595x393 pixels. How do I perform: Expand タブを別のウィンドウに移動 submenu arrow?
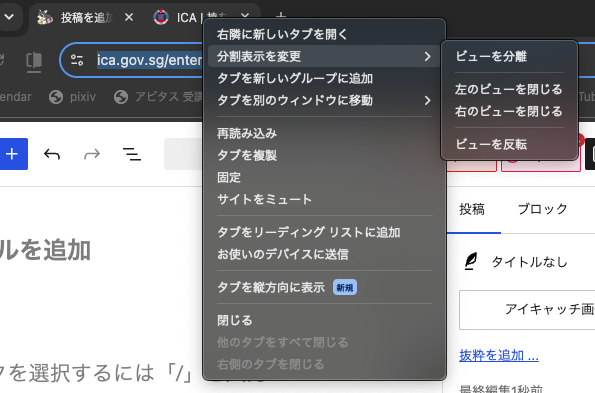click(x=428, y=101)
